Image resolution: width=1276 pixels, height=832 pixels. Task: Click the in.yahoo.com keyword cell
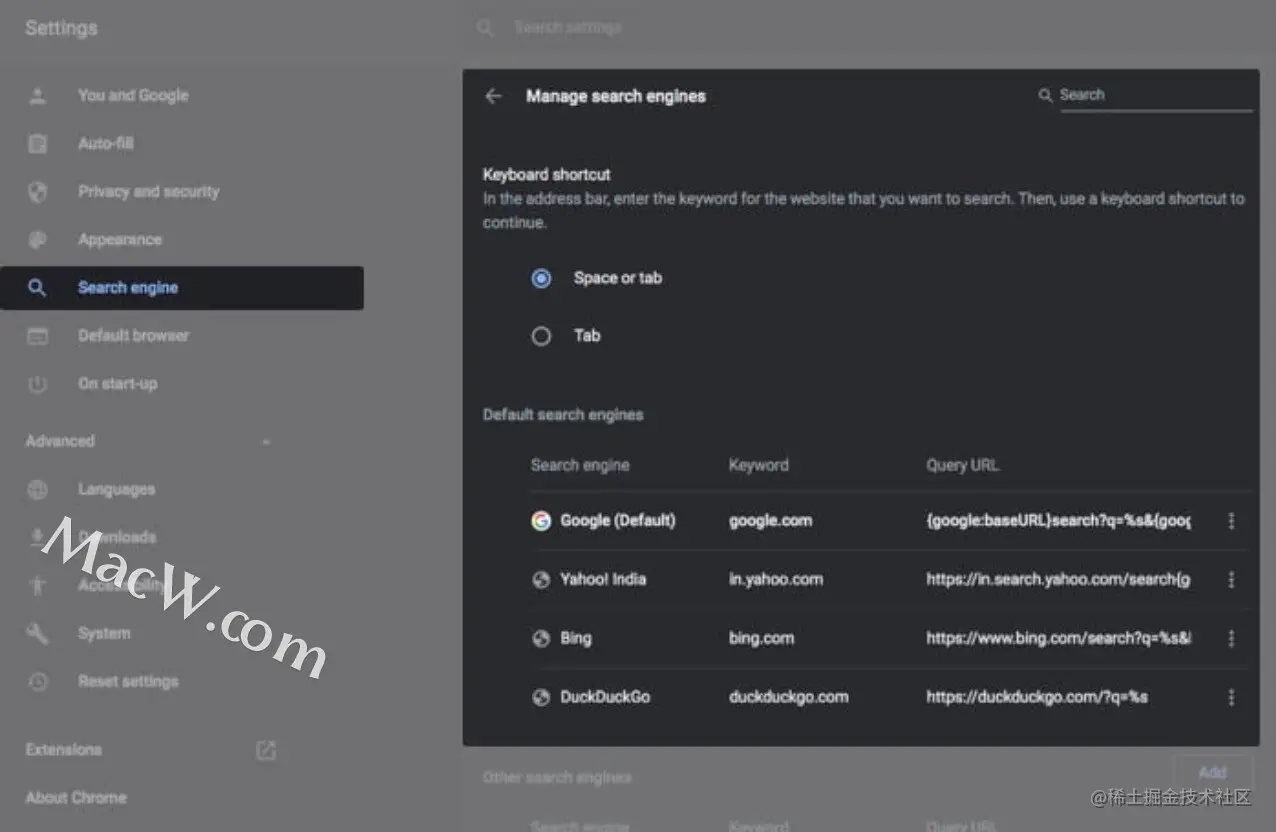click(x=776, y=580)
